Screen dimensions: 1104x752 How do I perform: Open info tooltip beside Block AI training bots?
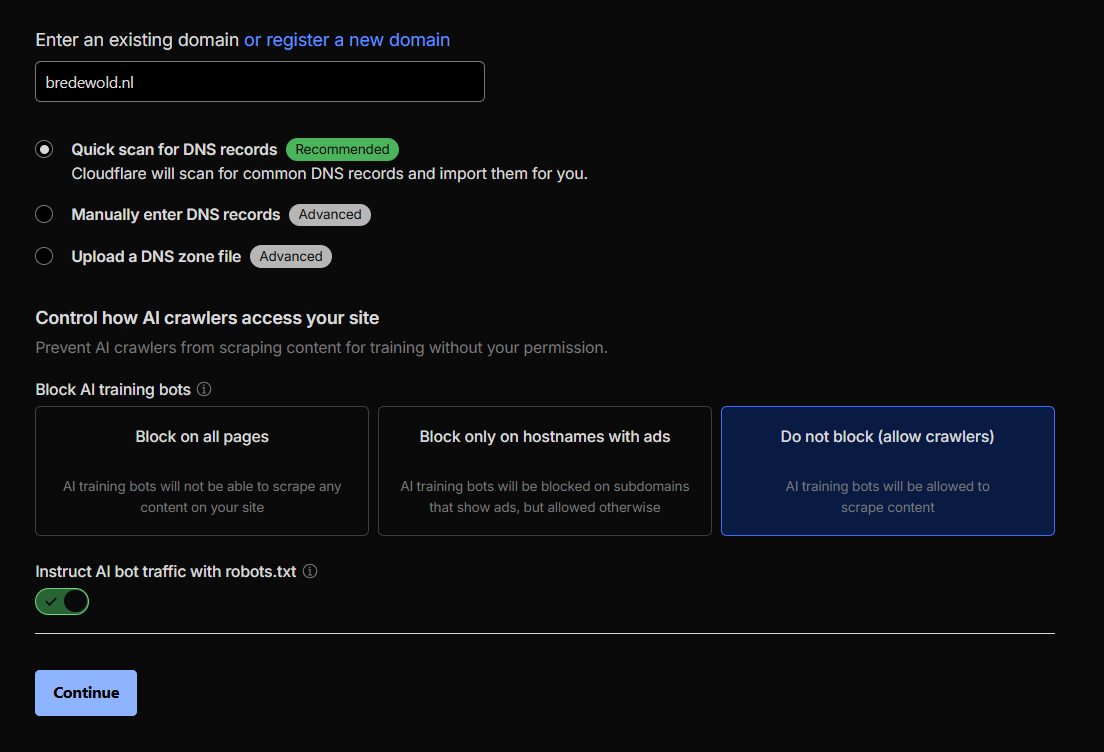pos(206,389)
